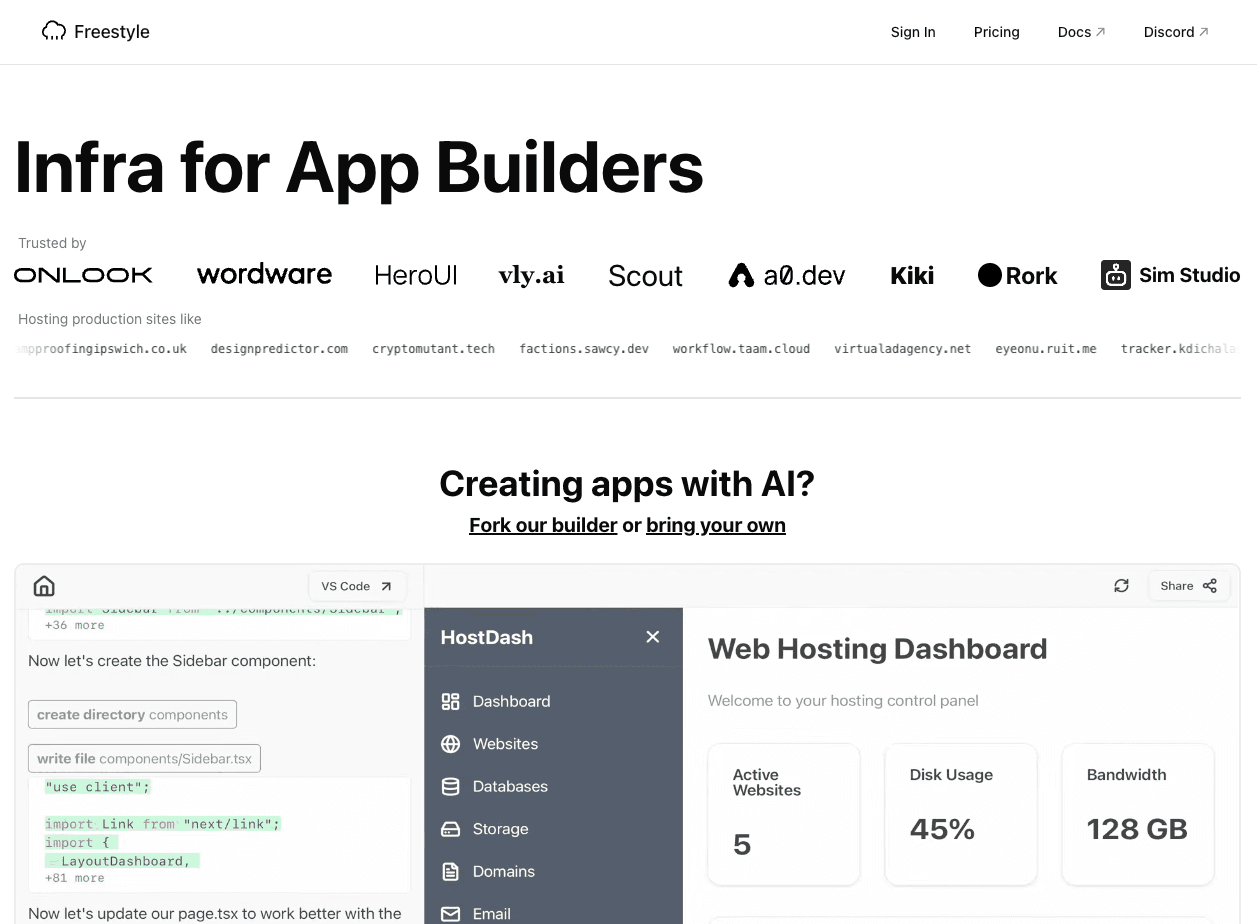Expand the "+81 more" collapsed code lines

coord(74,878)
